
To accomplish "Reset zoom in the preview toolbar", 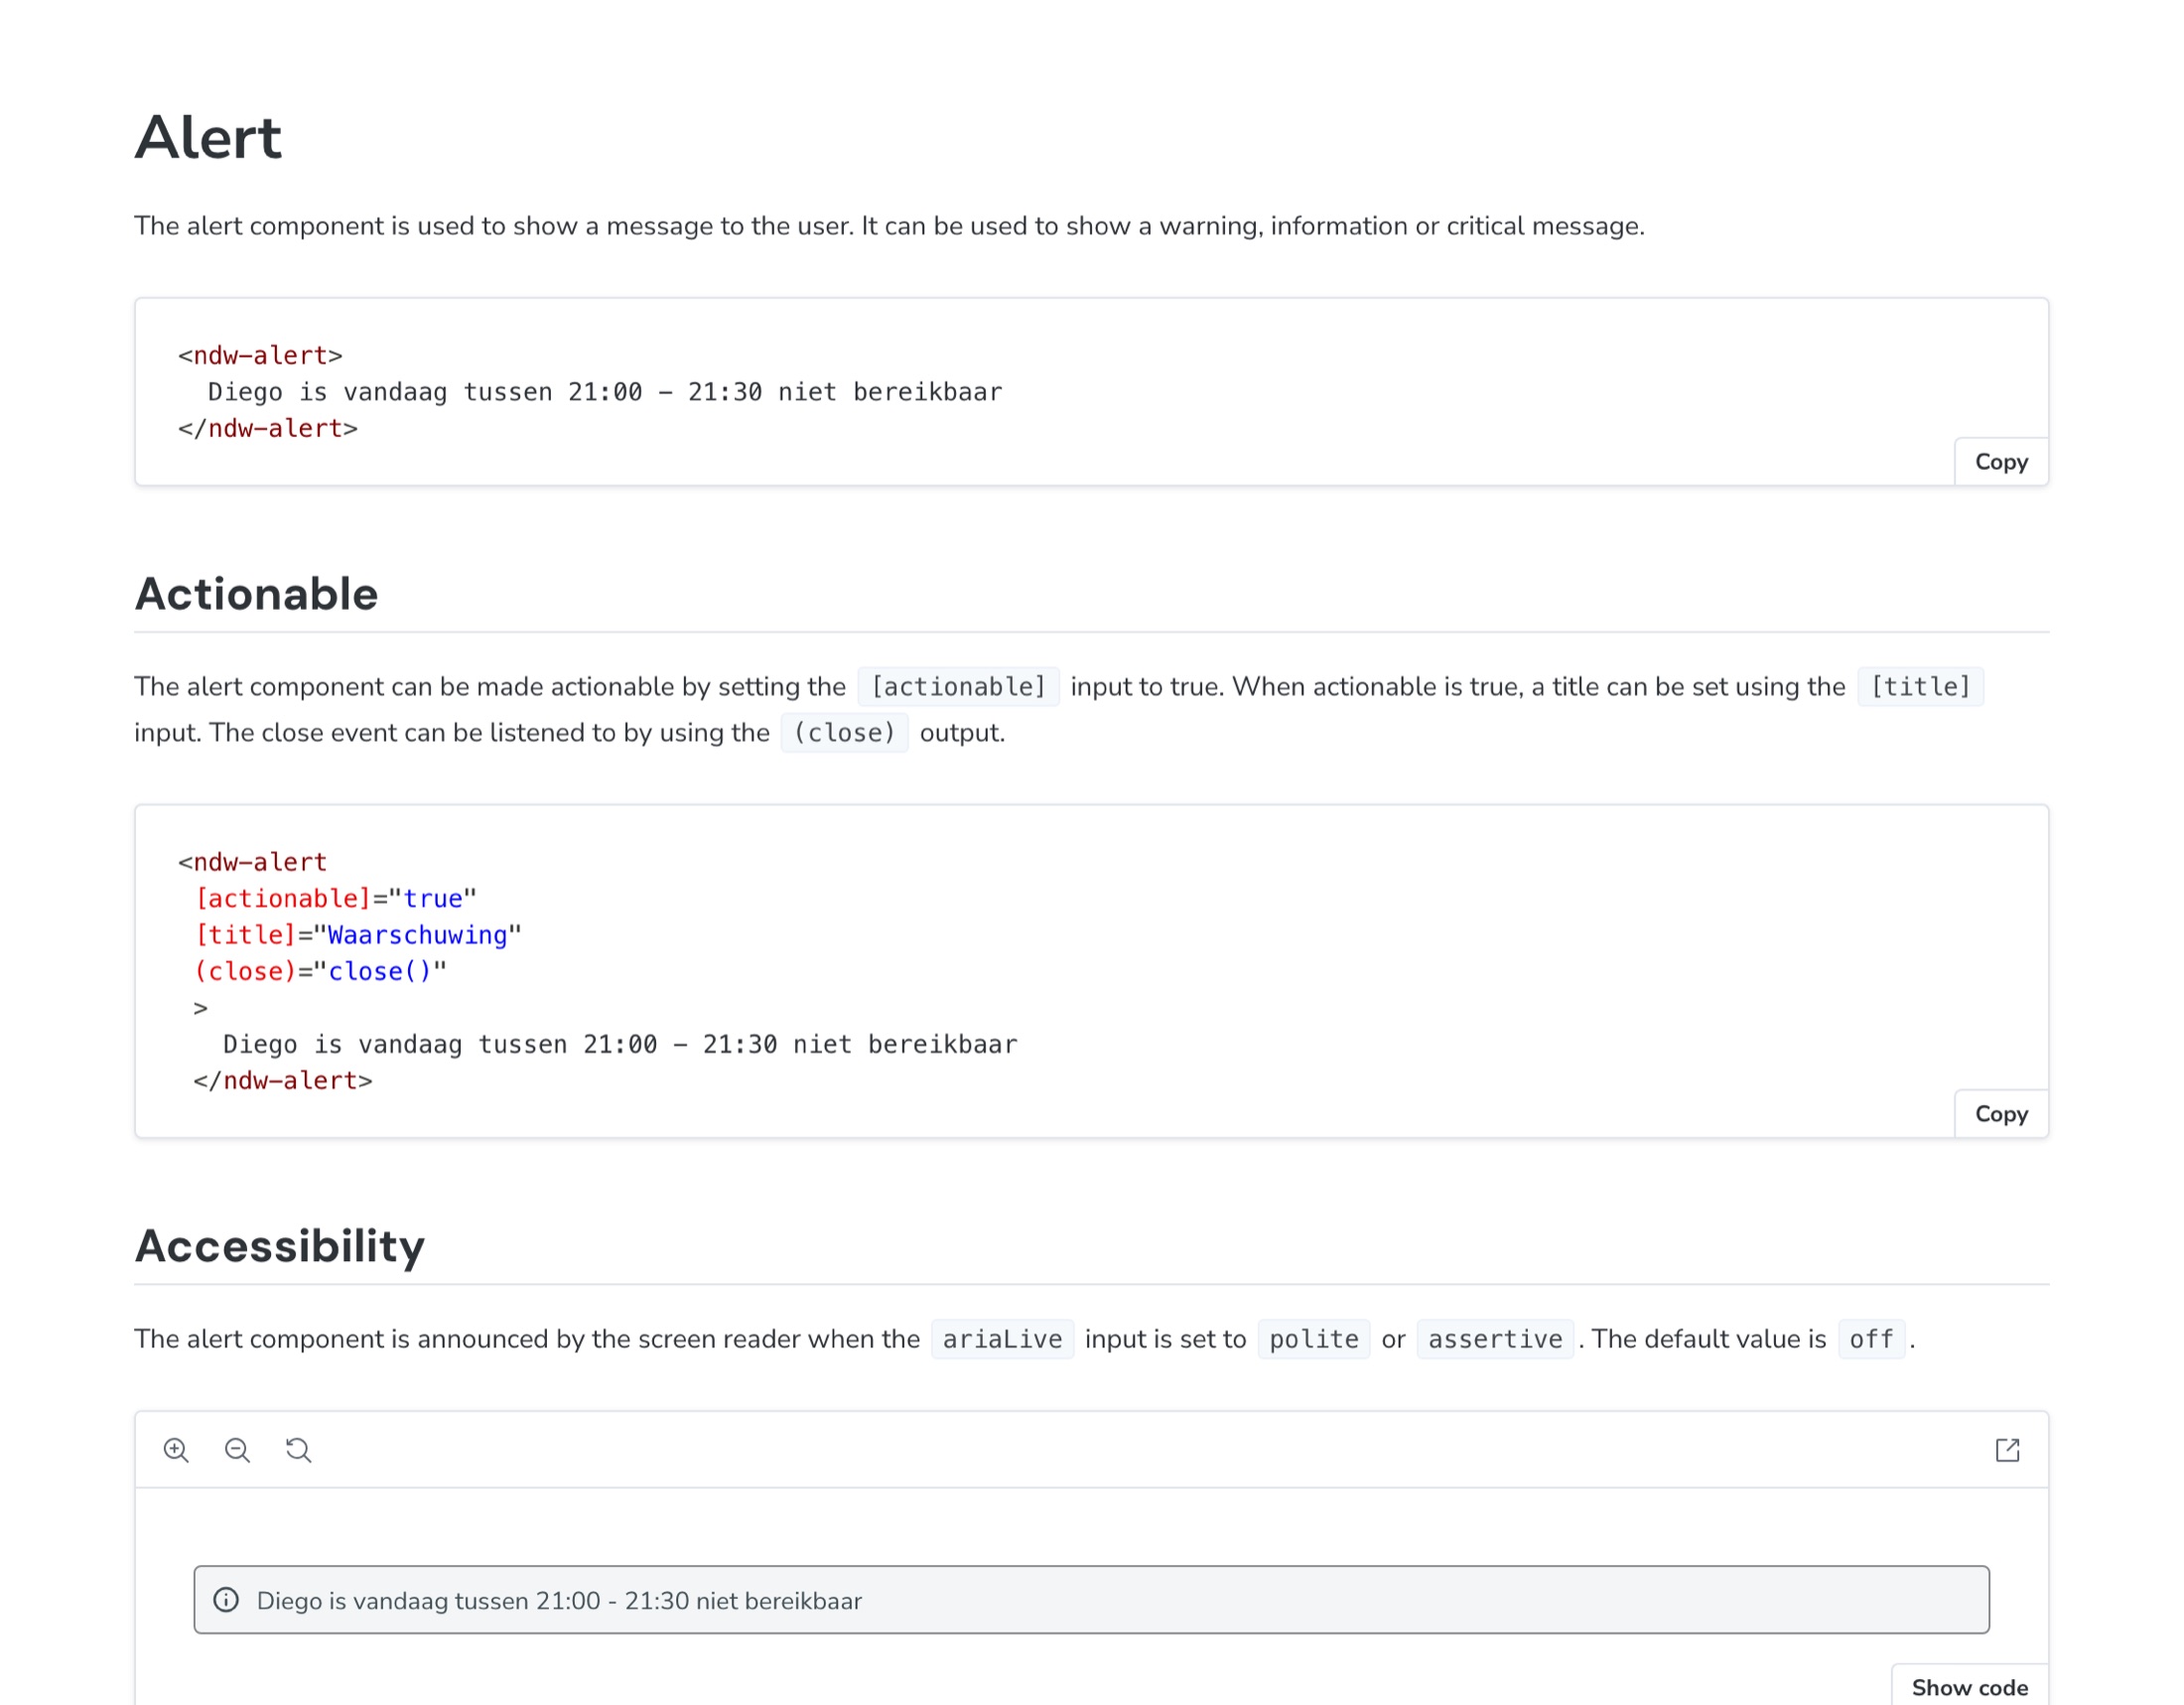I will tap(298, 1450).
